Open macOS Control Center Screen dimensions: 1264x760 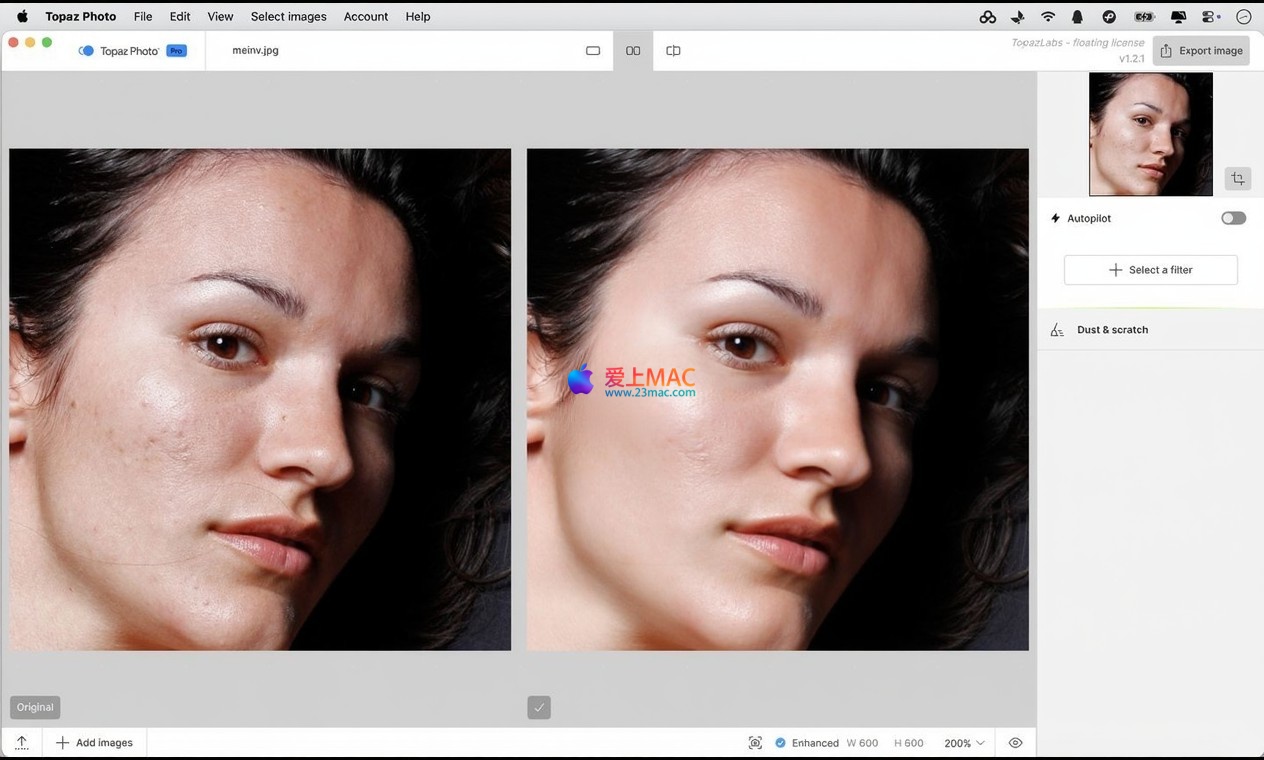coord(1211,17)
